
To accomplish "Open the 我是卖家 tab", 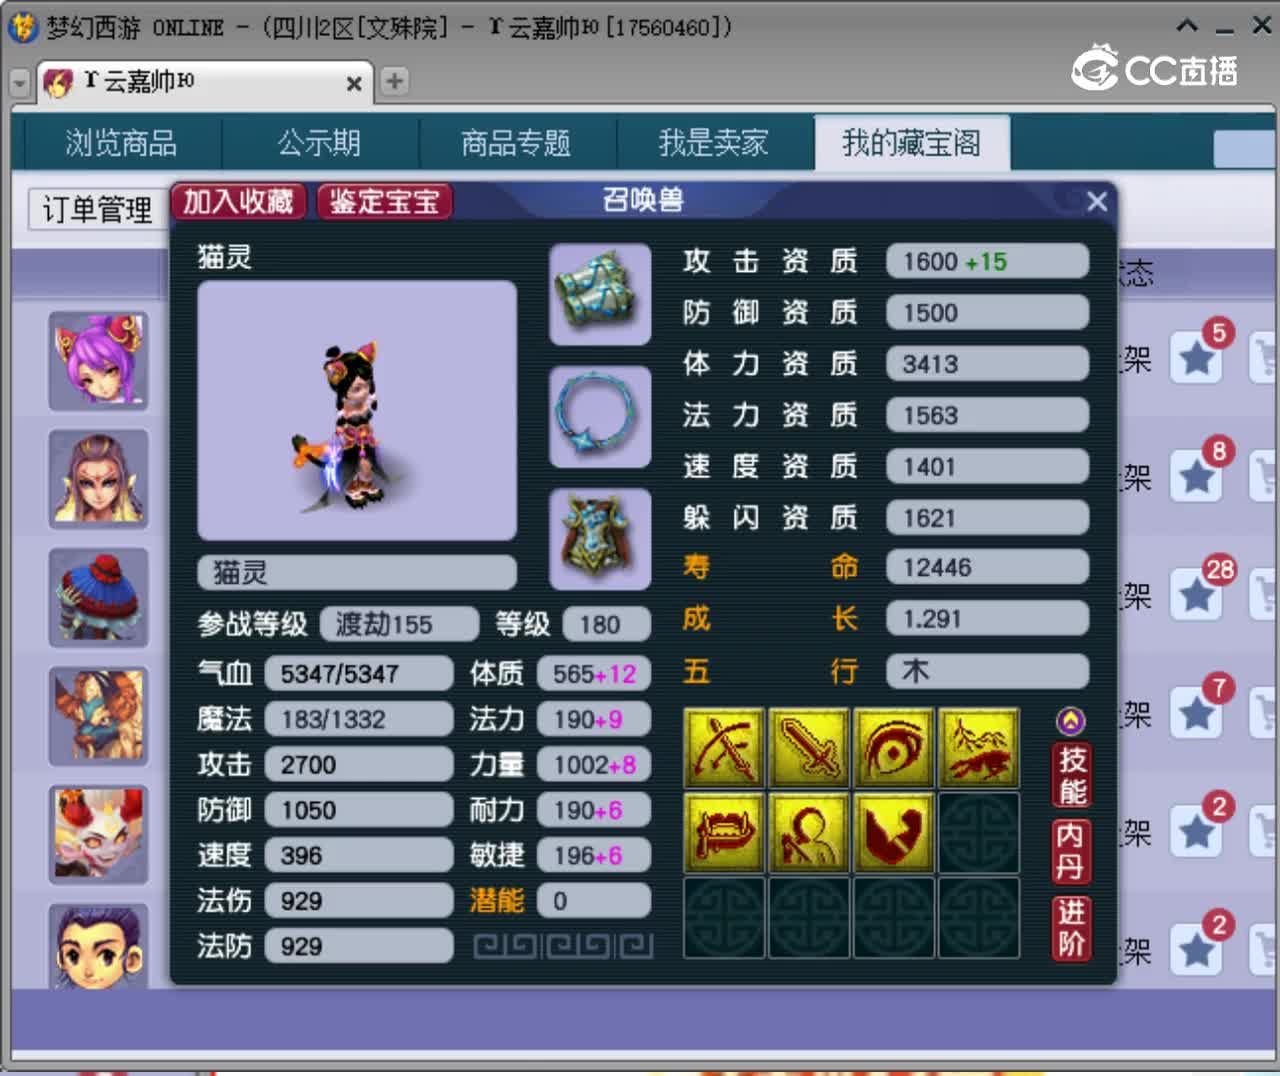I will [x=714, y=143].
